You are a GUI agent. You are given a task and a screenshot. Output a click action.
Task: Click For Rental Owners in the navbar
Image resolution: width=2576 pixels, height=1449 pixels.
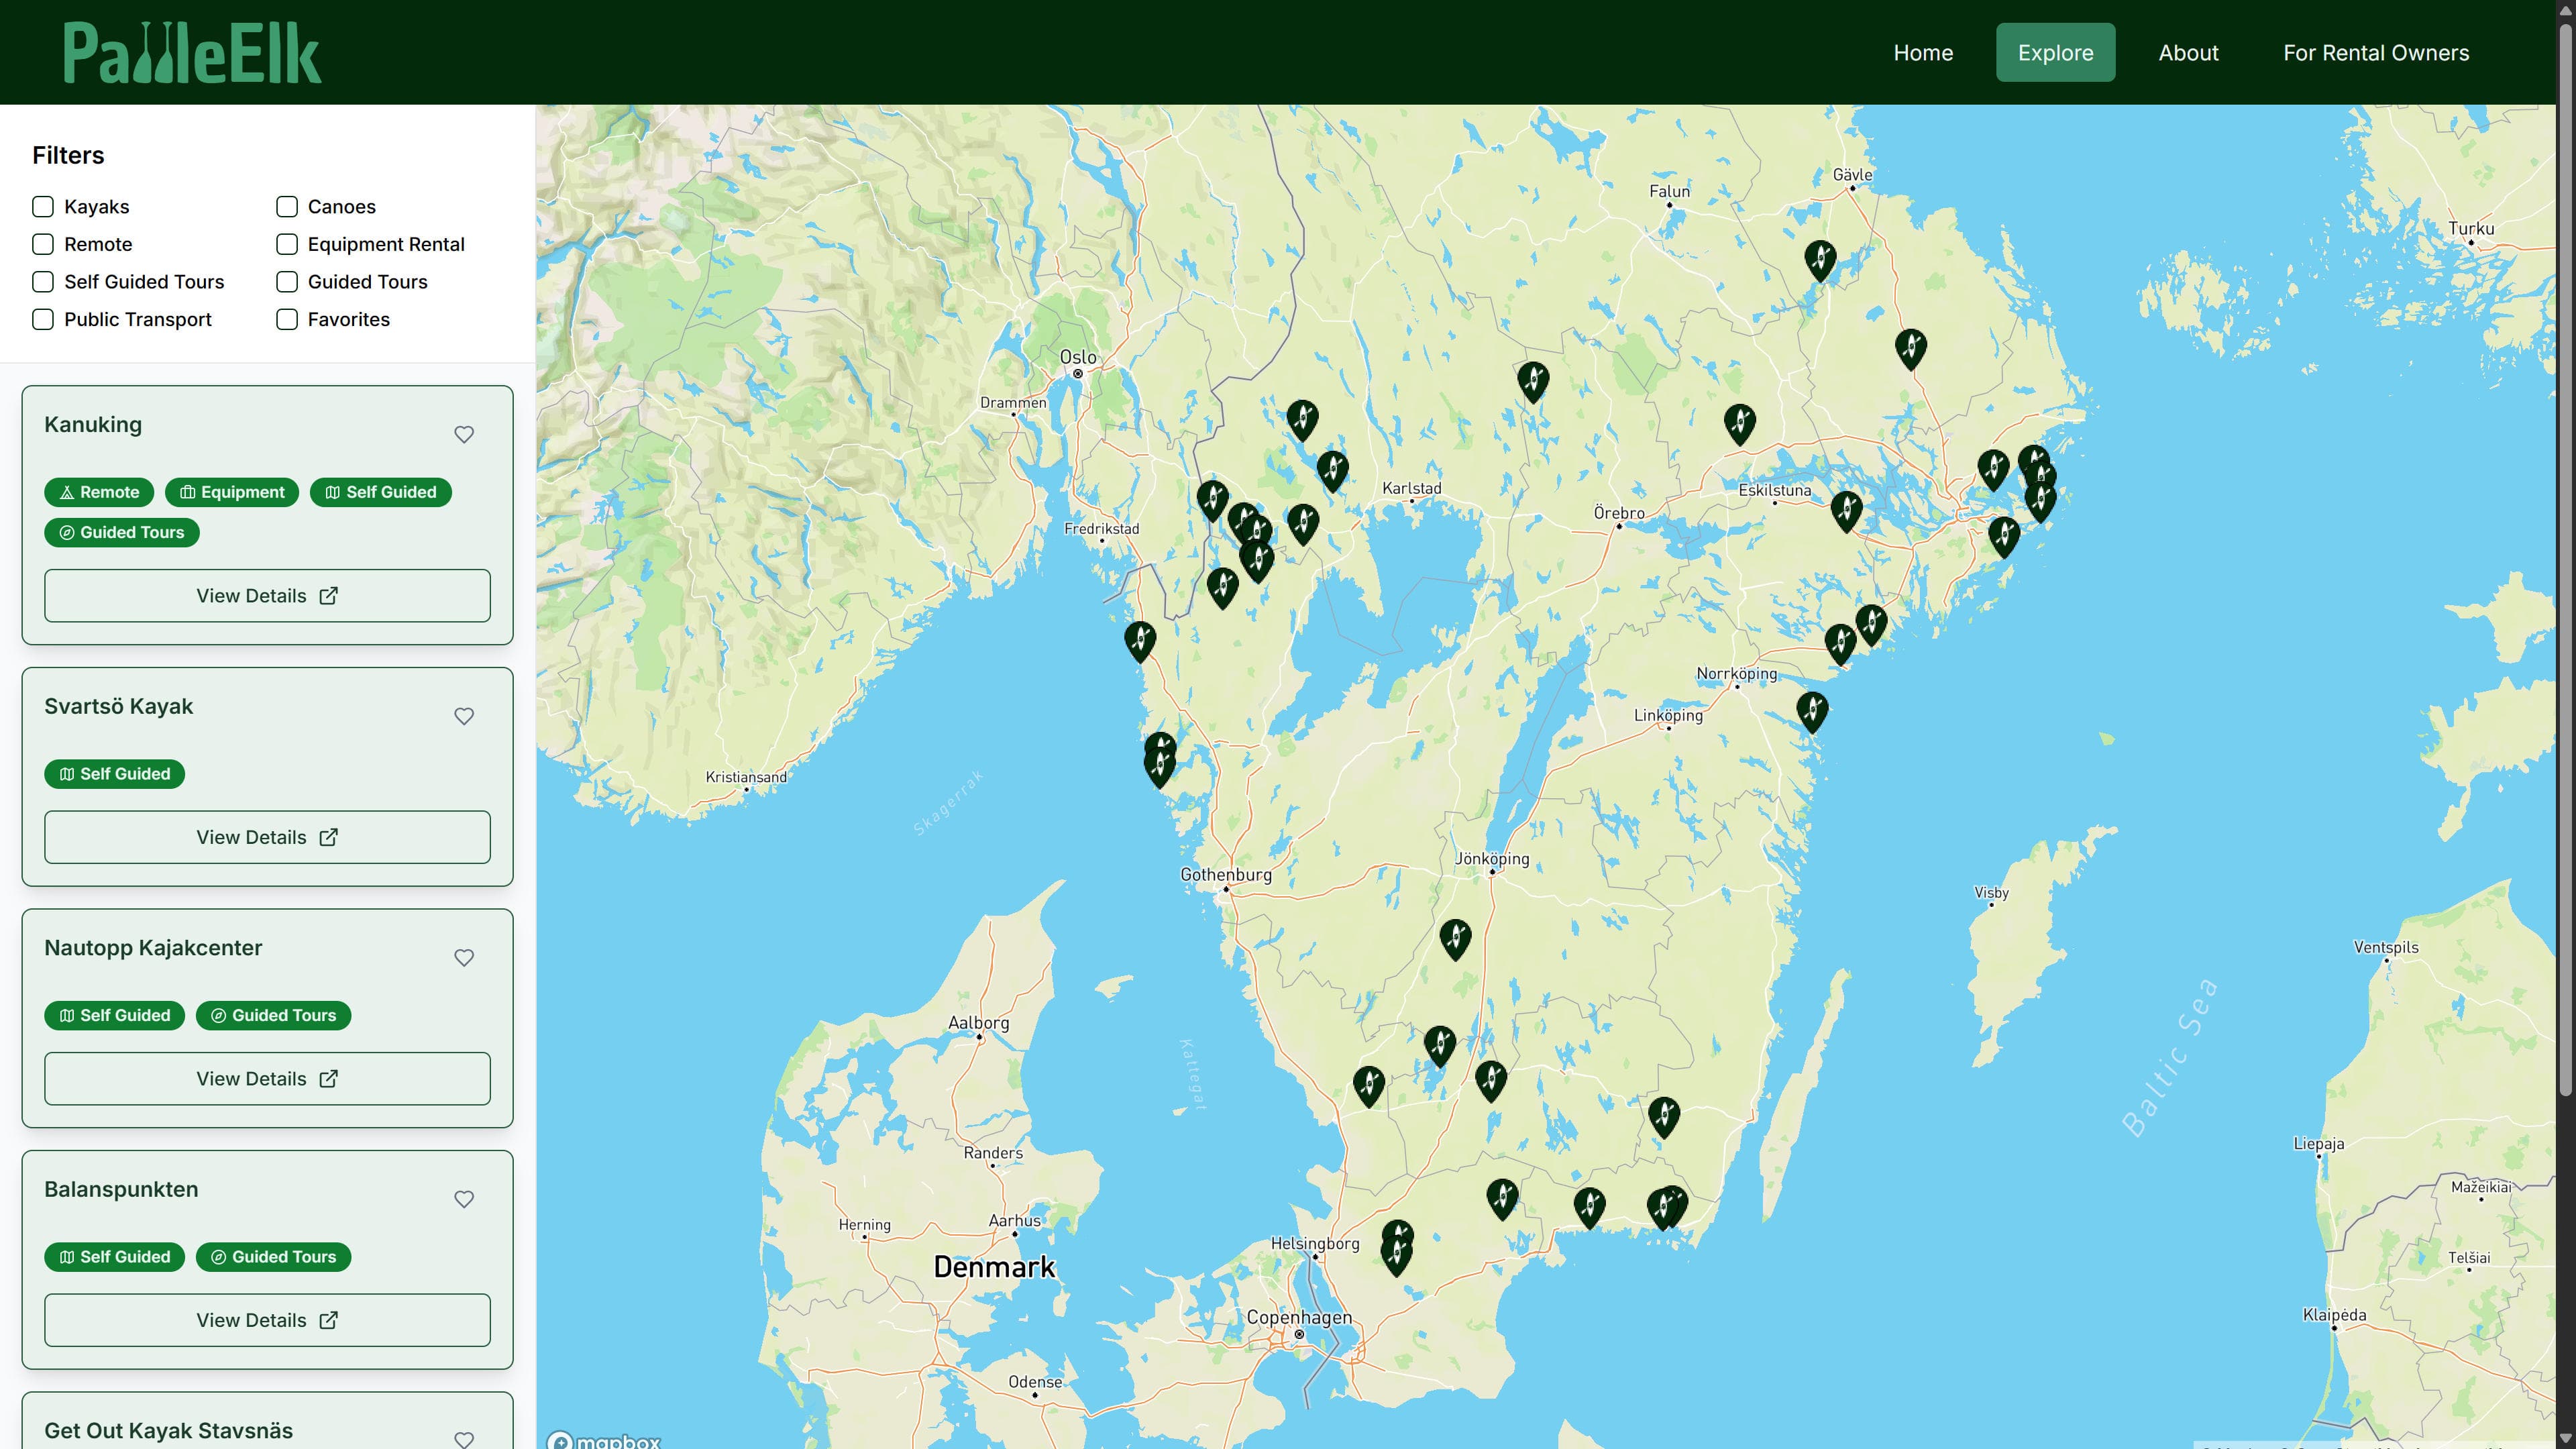point(2376,52)
